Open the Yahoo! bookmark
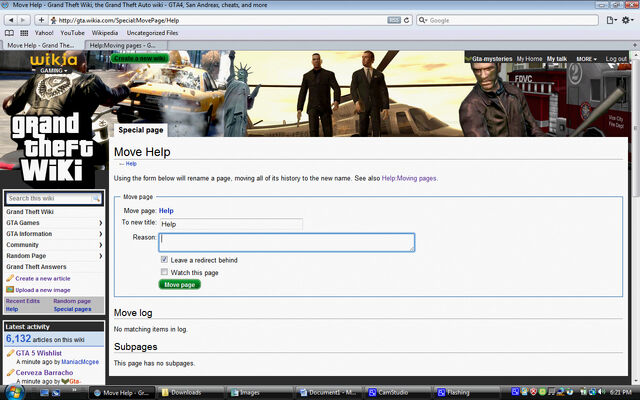This screenshot has height=400, width=640. point(44,33)
